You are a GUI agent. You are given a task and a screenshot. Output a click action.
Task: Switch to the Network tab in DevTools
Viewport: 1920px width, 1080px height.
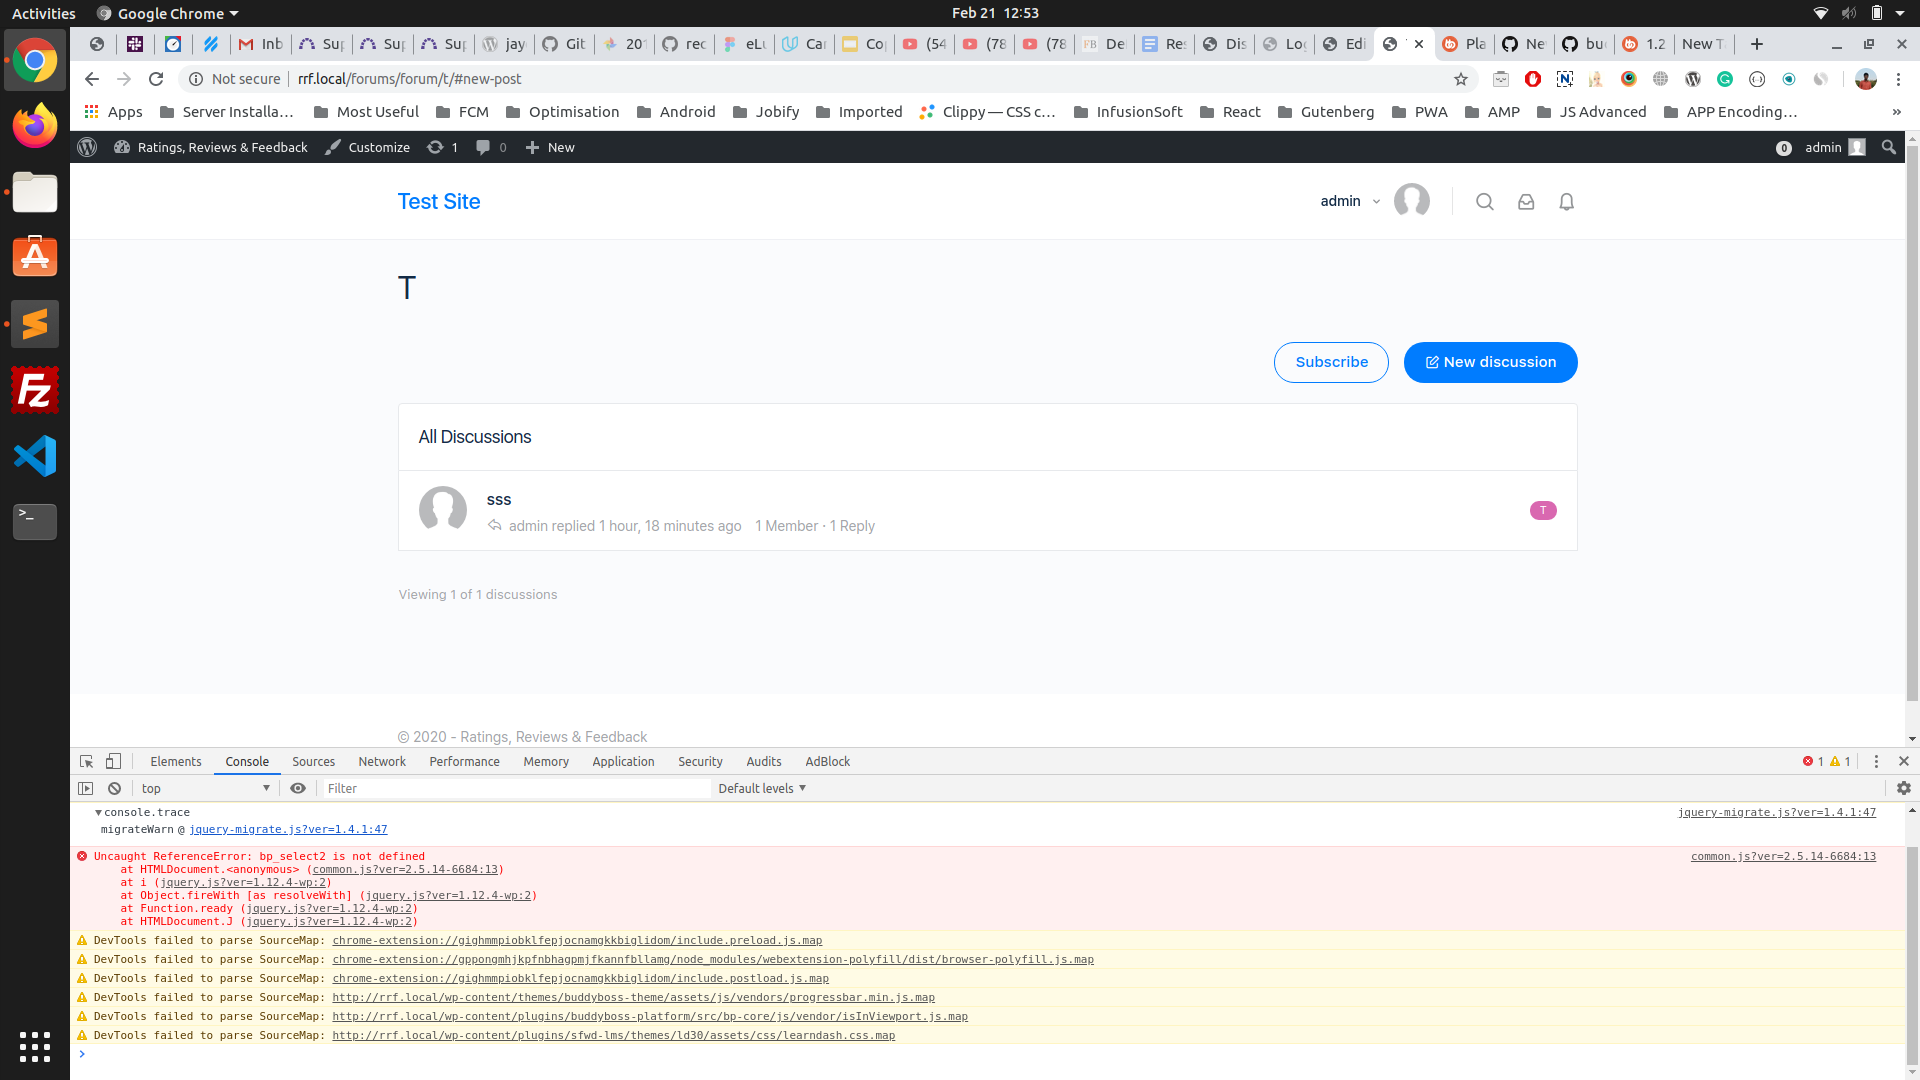(381, 761)
